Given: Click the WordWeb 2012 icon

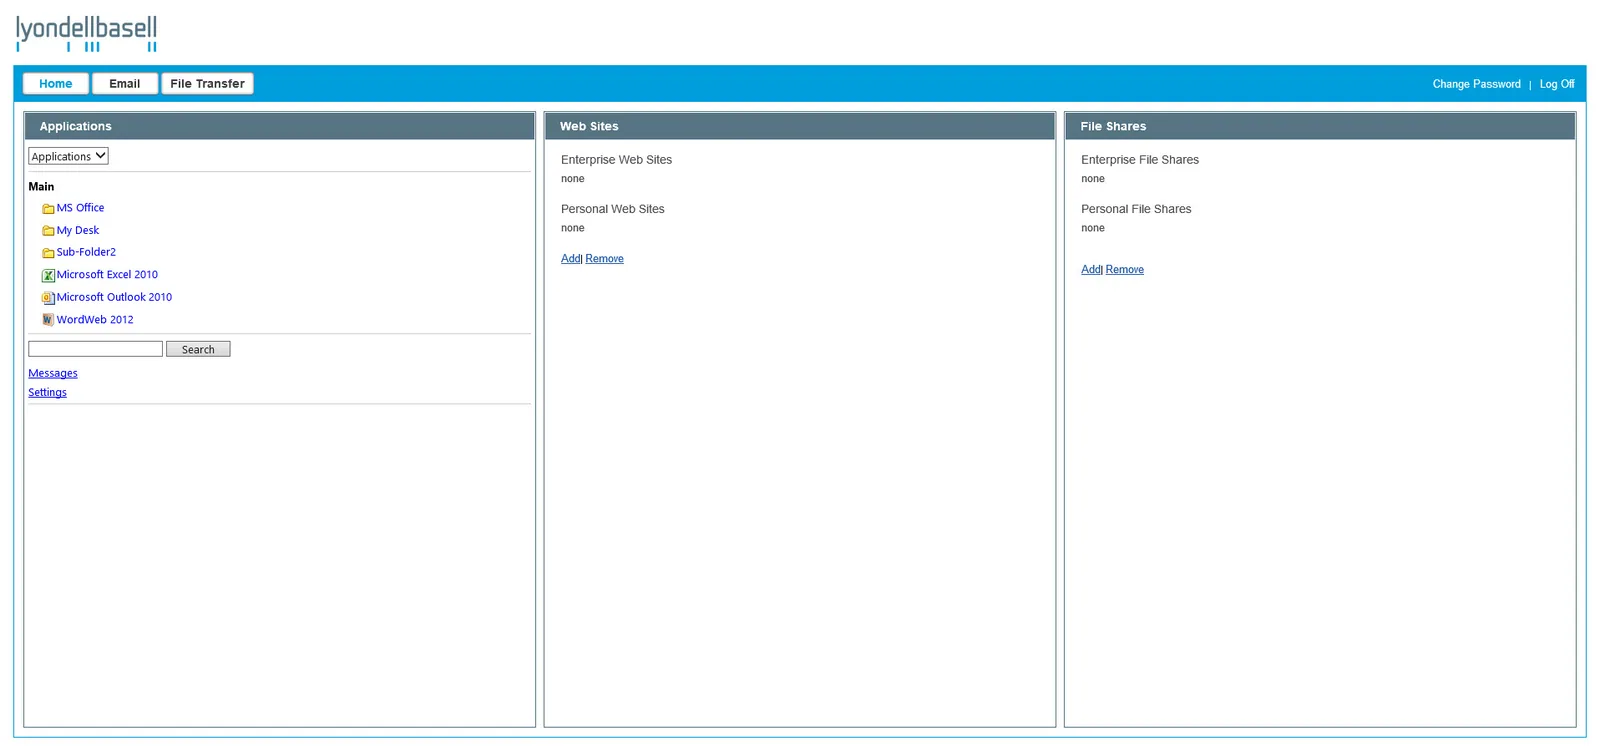Looking at the screenshot, I should [x=48, y=320].
